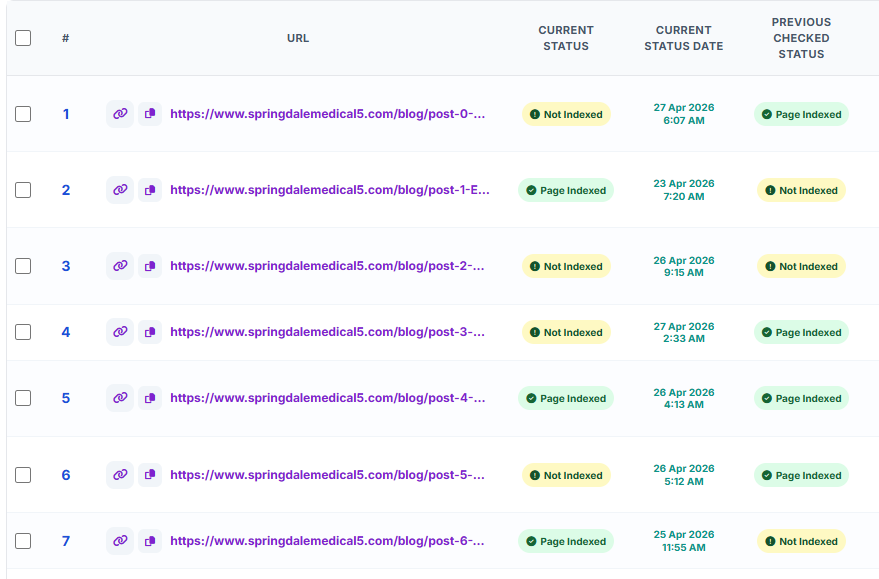The width and height of the screenshot is (879, 579).
Task: Check the checkbox for row 6
Action: click(23, 475)
